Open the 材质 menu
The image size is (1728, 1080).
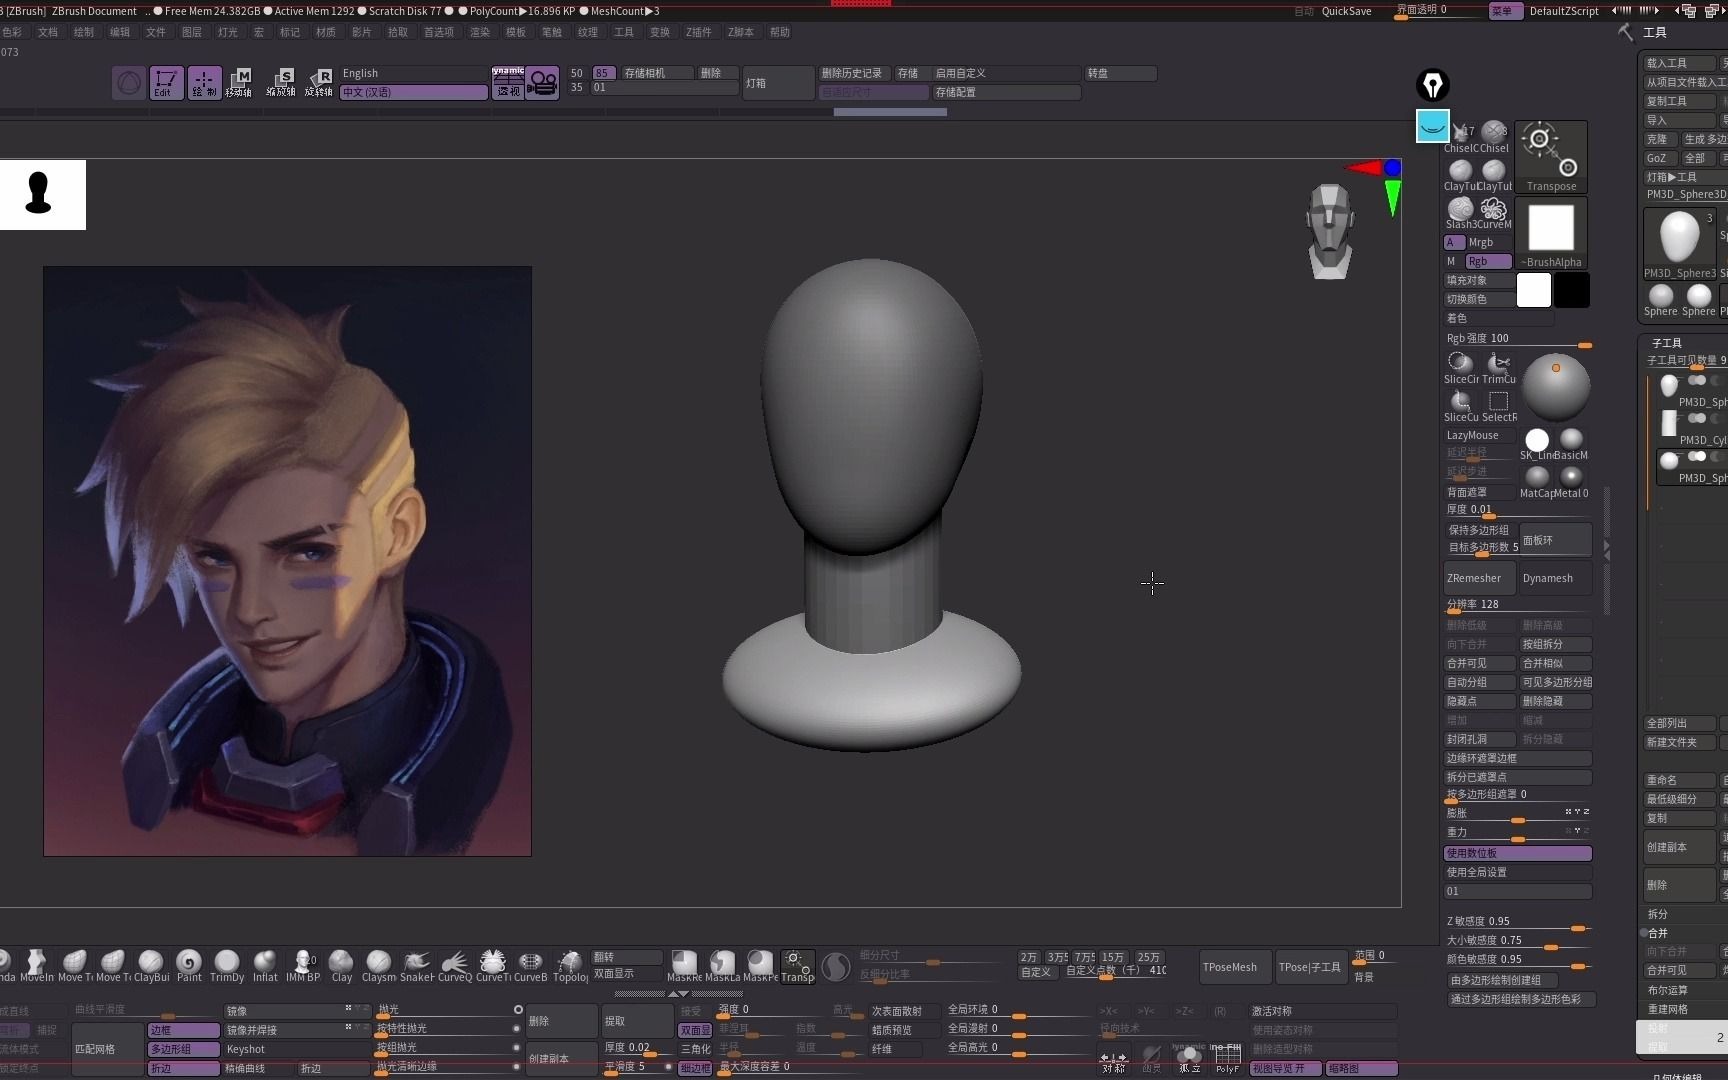[x=326, y=32]
